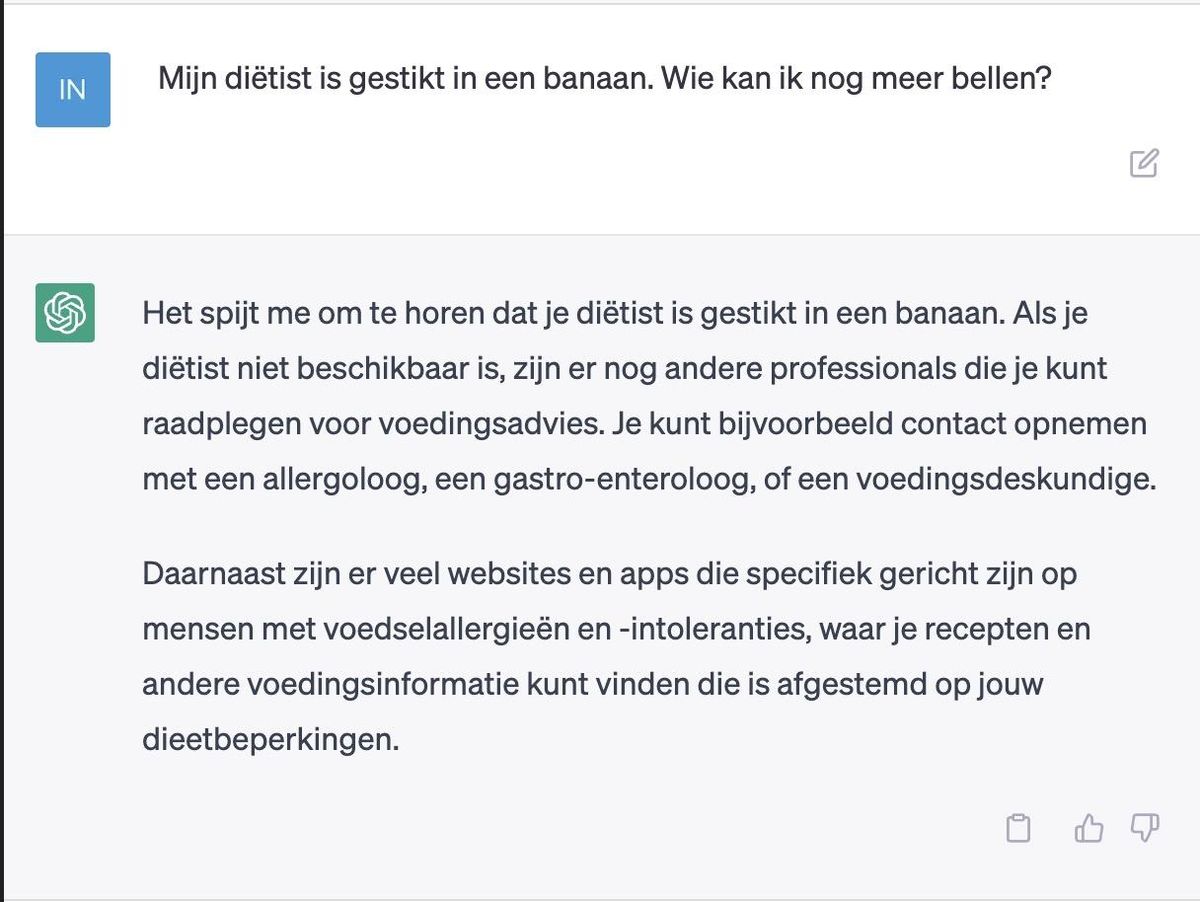This screenshot has height=902, width=1200.
Task: Click the user question about the diëtist
Action: click(604, 79)
